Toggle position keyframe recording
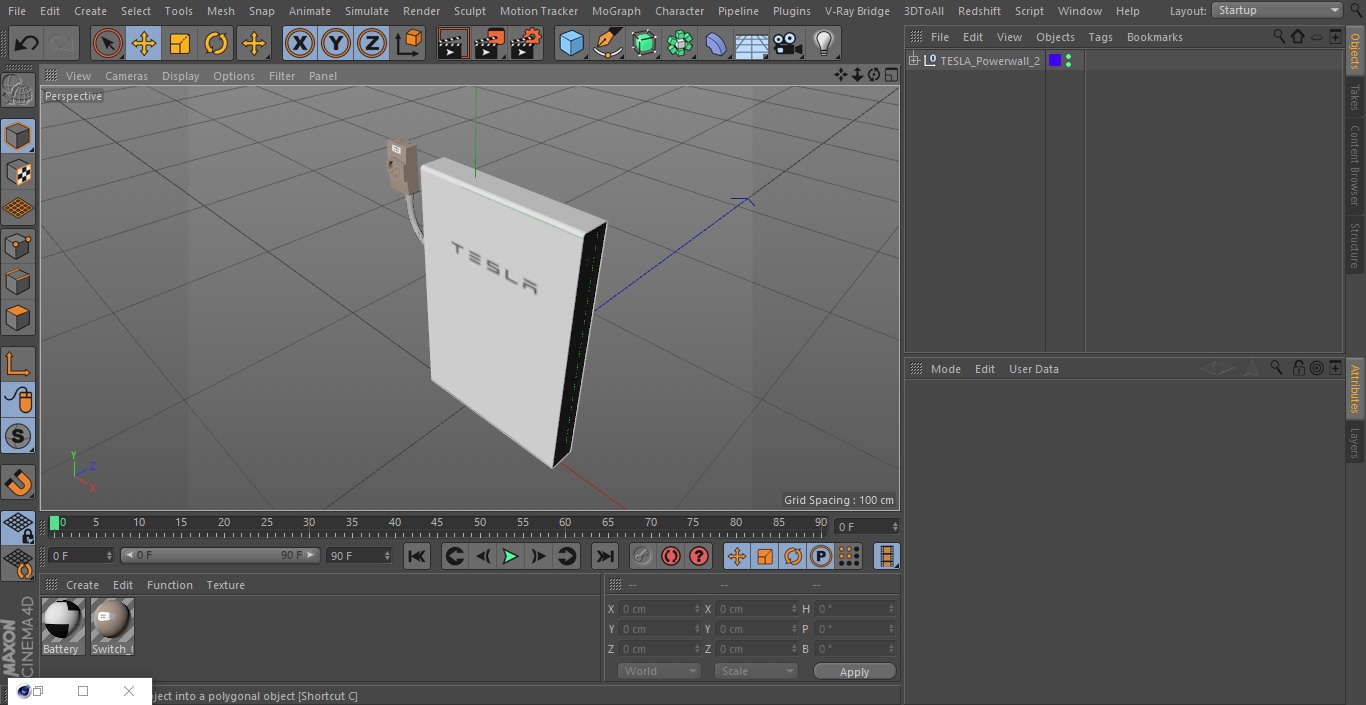This screenshot has height=705, width=1366. [x=737, y=556]
